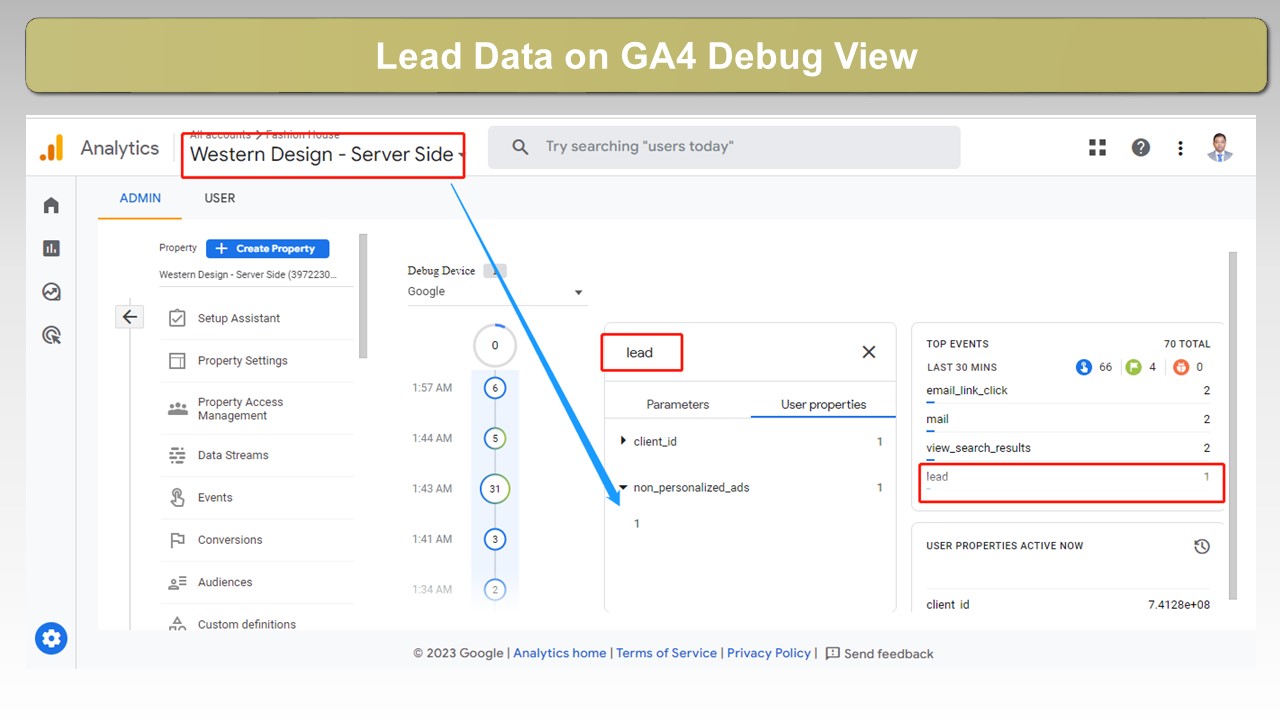Expand the client_id user property
Image resolution: width=1280 pixels, height=720 pixels.
(624, 441)
